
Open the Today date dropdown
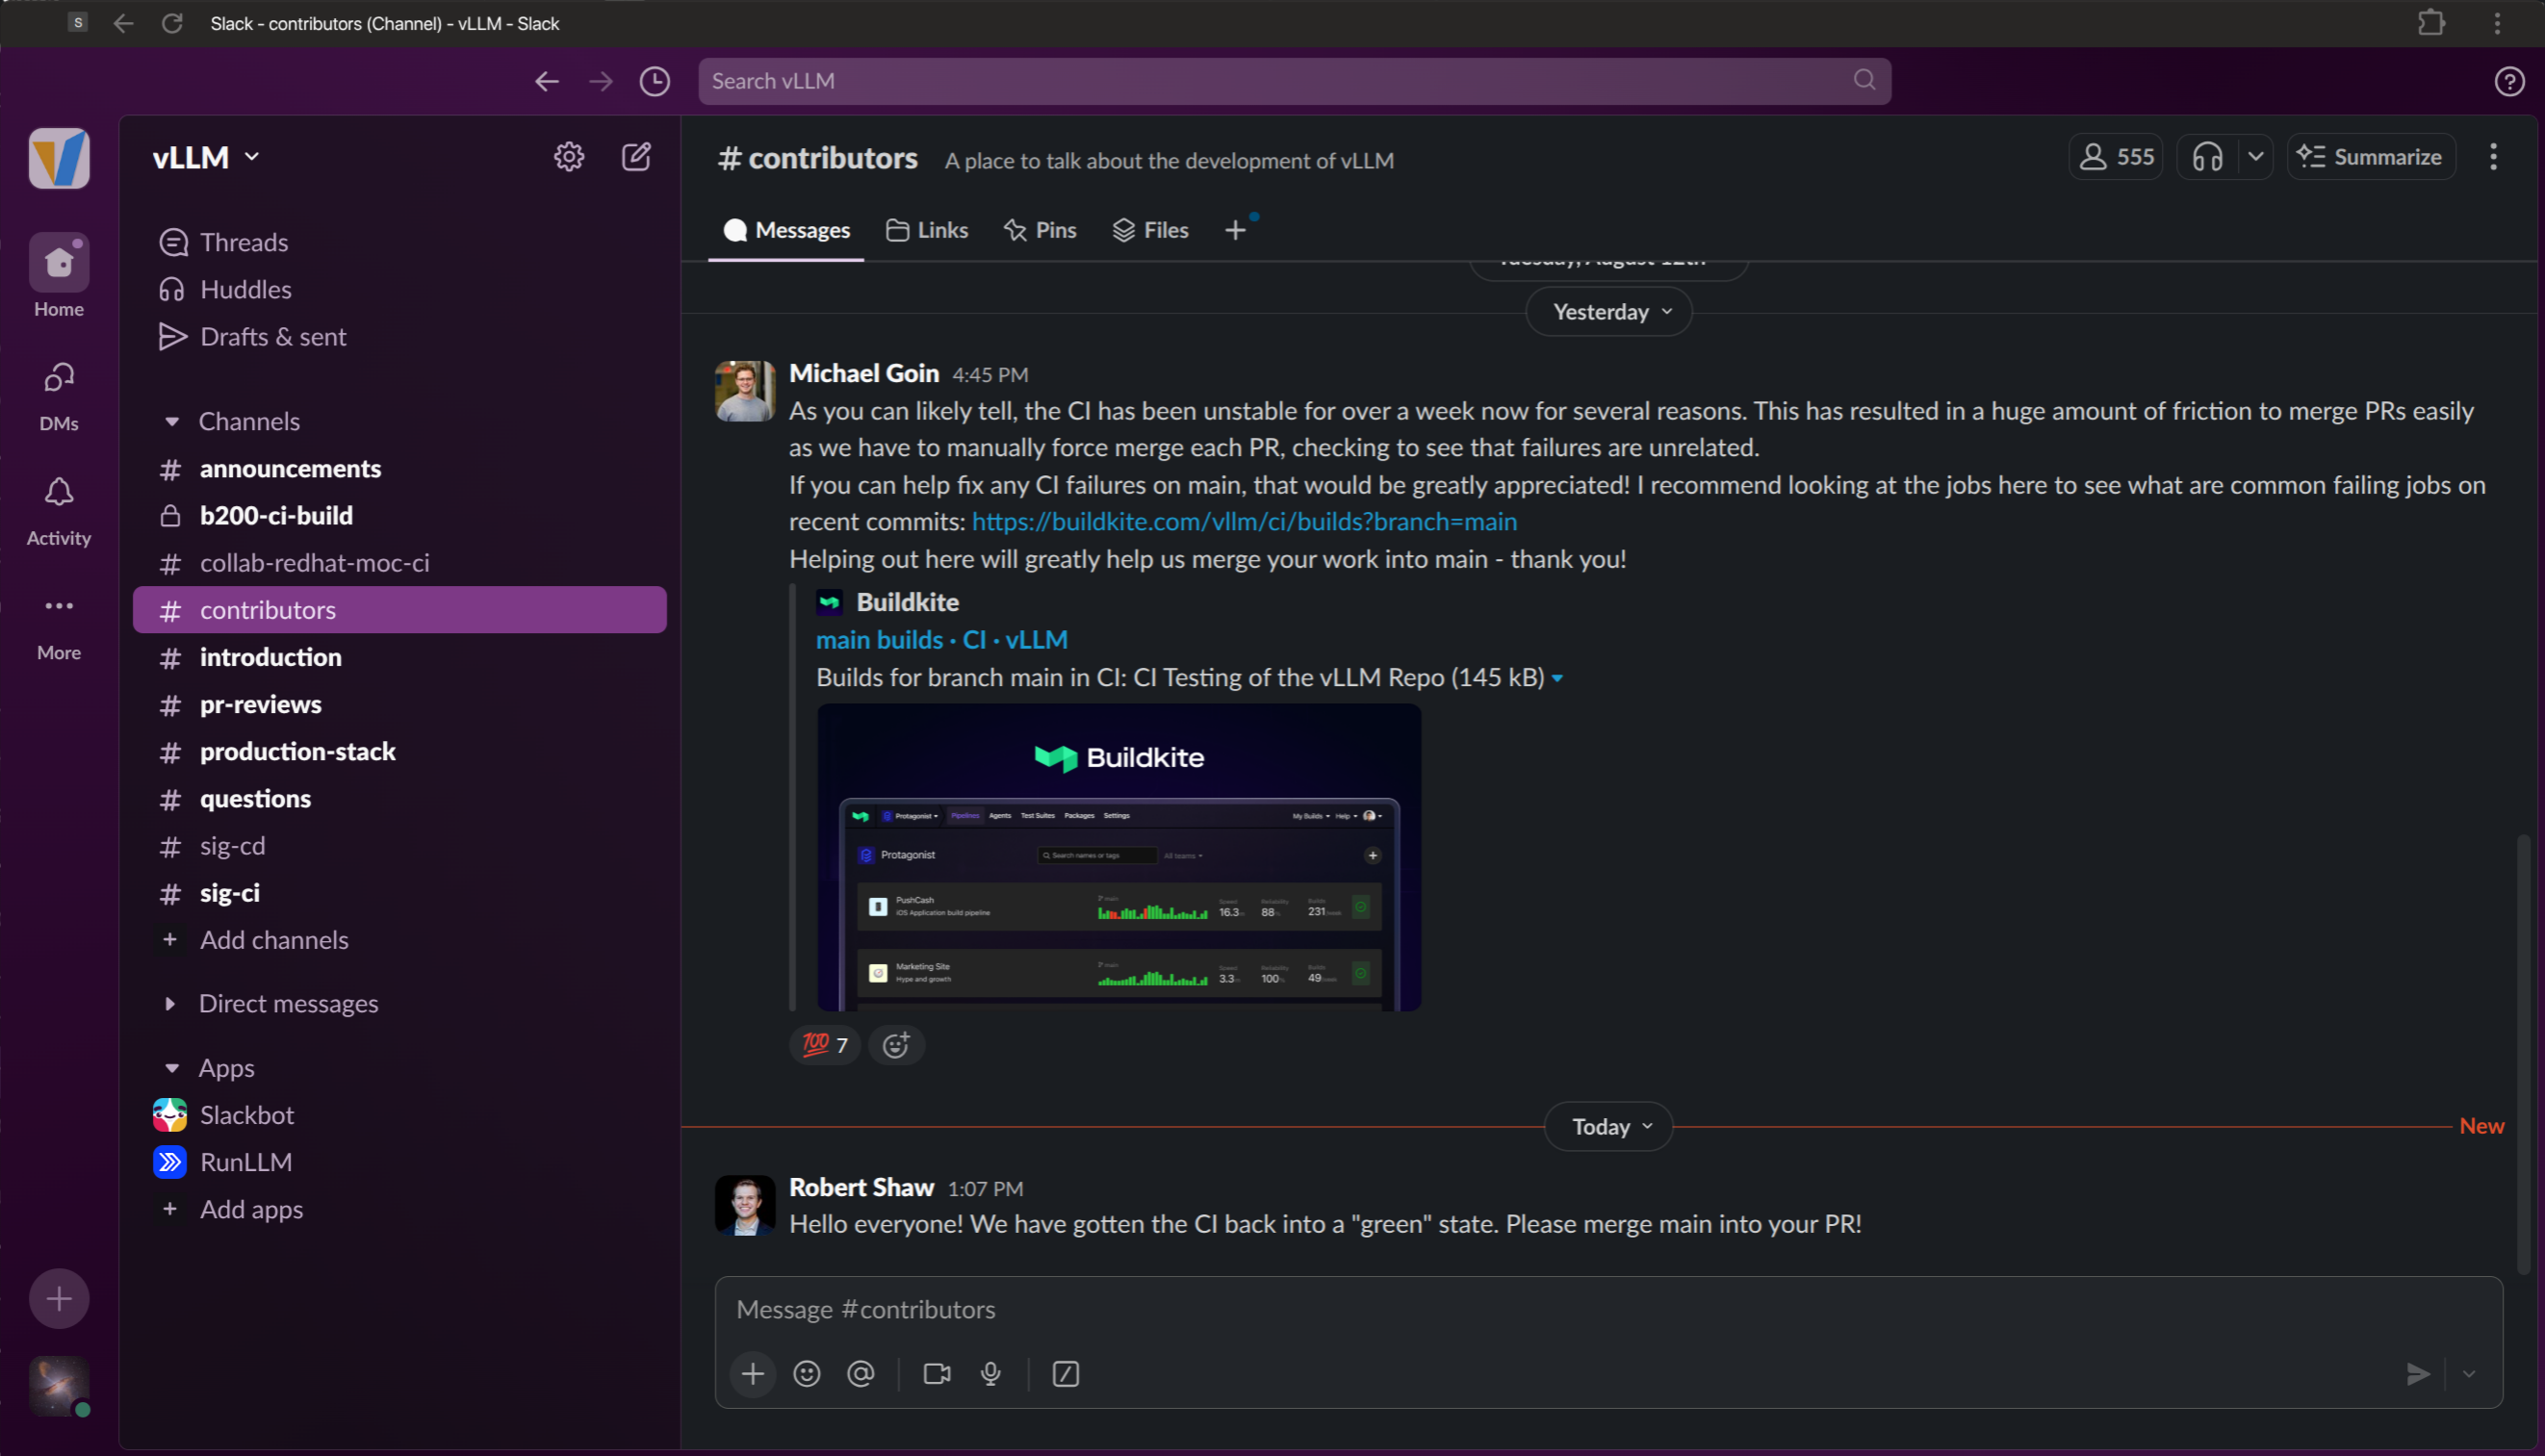coord(1609,1127)
